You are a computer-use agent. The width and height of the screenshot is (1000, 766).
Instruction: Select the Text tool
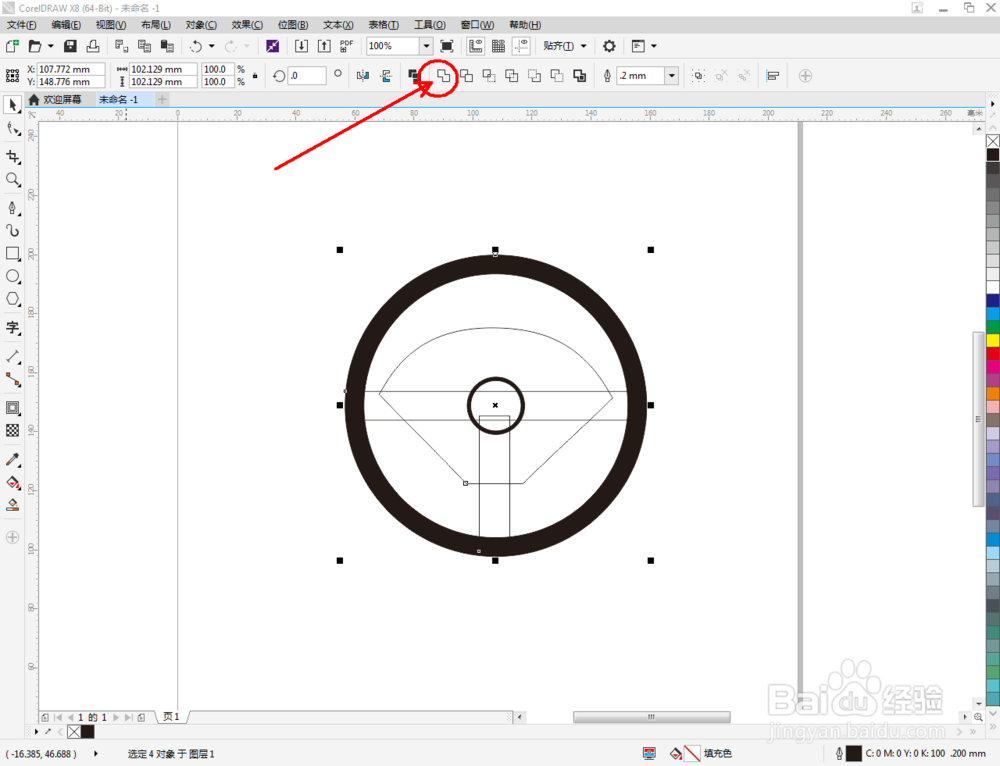coord(13,328)
